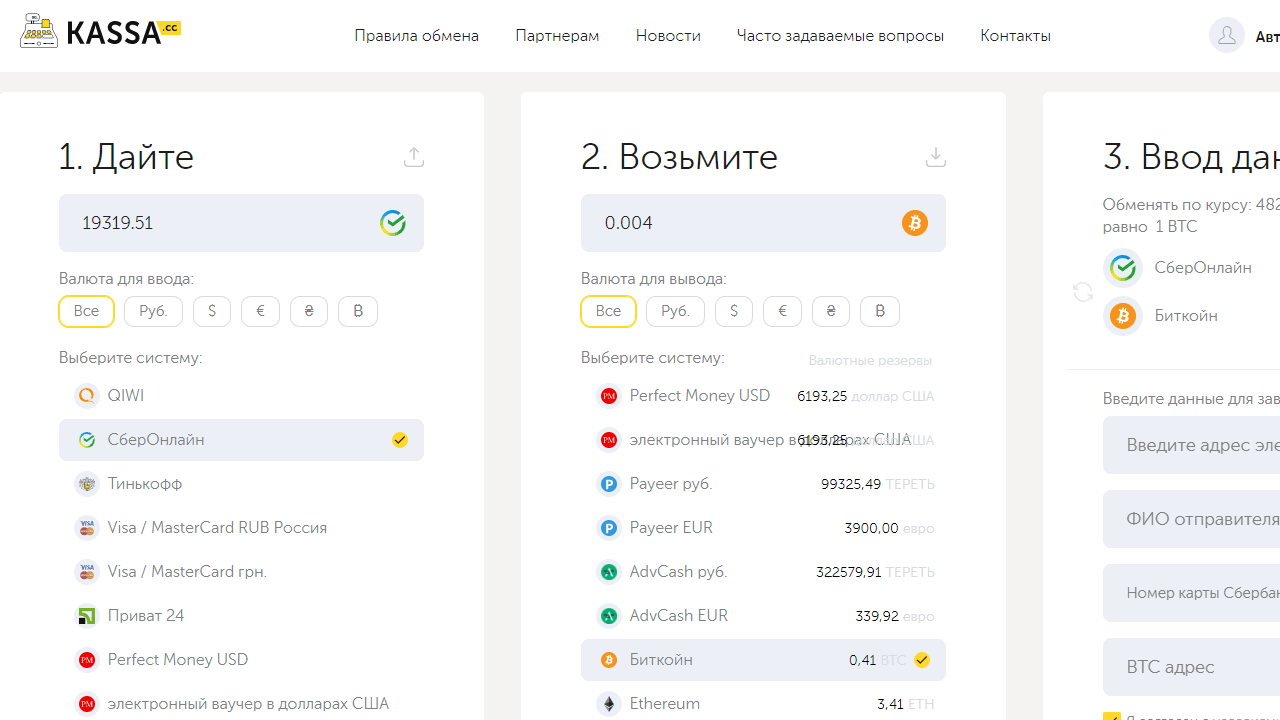1280x720 pixels.
Task: Toggle the agreement checkbox under BTC address
Action: pyautogui.click(x=1111, y=716)
